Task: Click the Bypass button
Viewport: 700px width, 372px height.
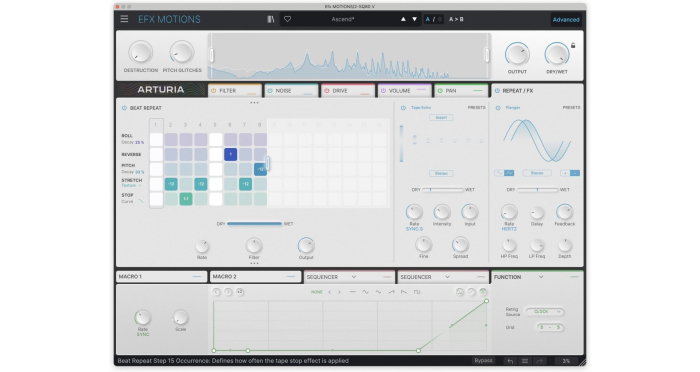Action: (x=483, y=360)
